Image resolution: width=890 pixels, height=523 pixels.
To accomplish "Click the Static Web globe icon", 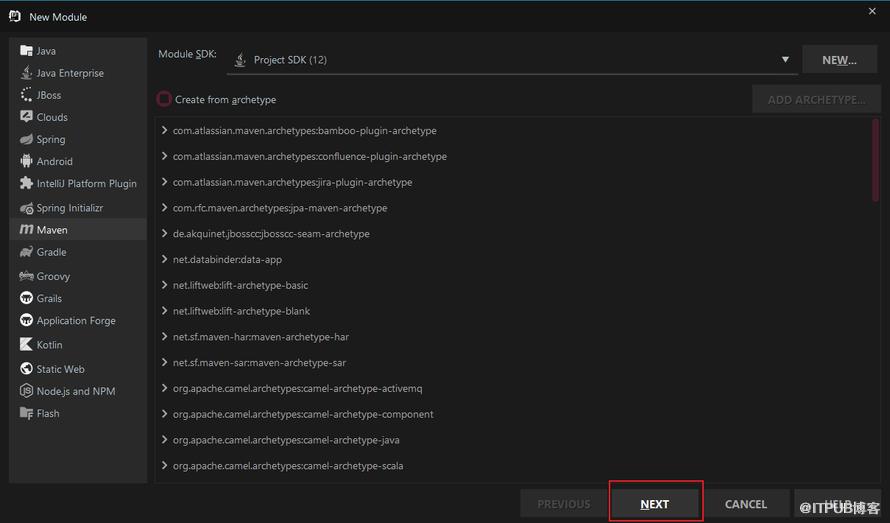I will (x=26, y=369).
